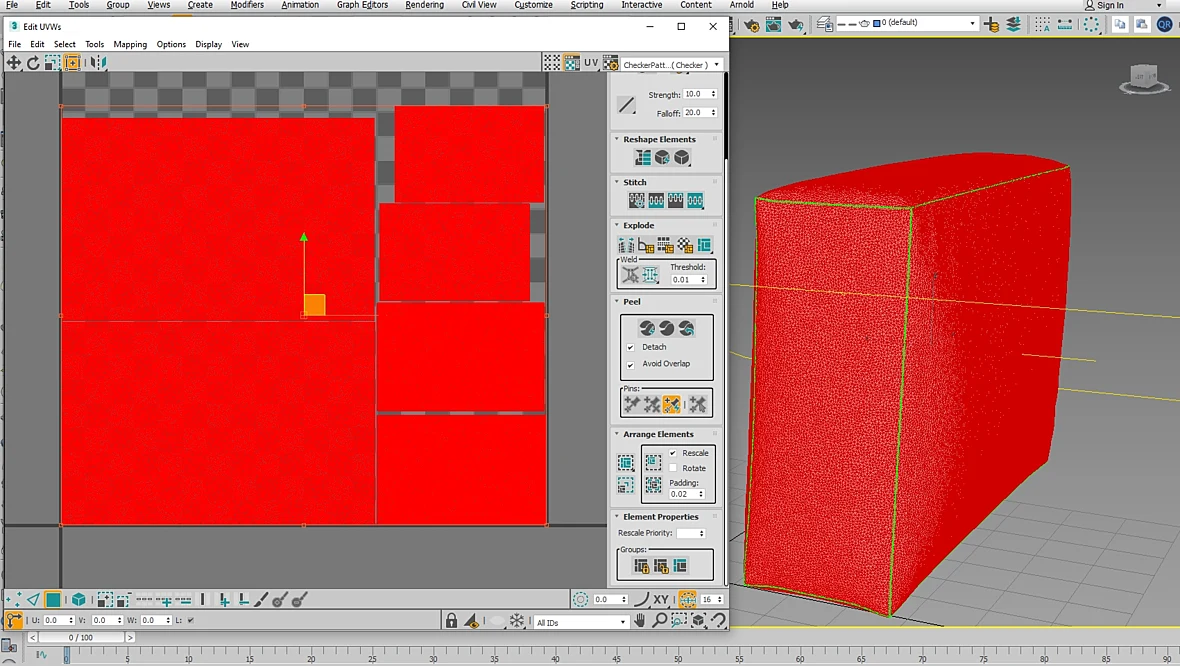
Task: Disable the Detach checkbox in Peel
Action: (x=631, y=348)
